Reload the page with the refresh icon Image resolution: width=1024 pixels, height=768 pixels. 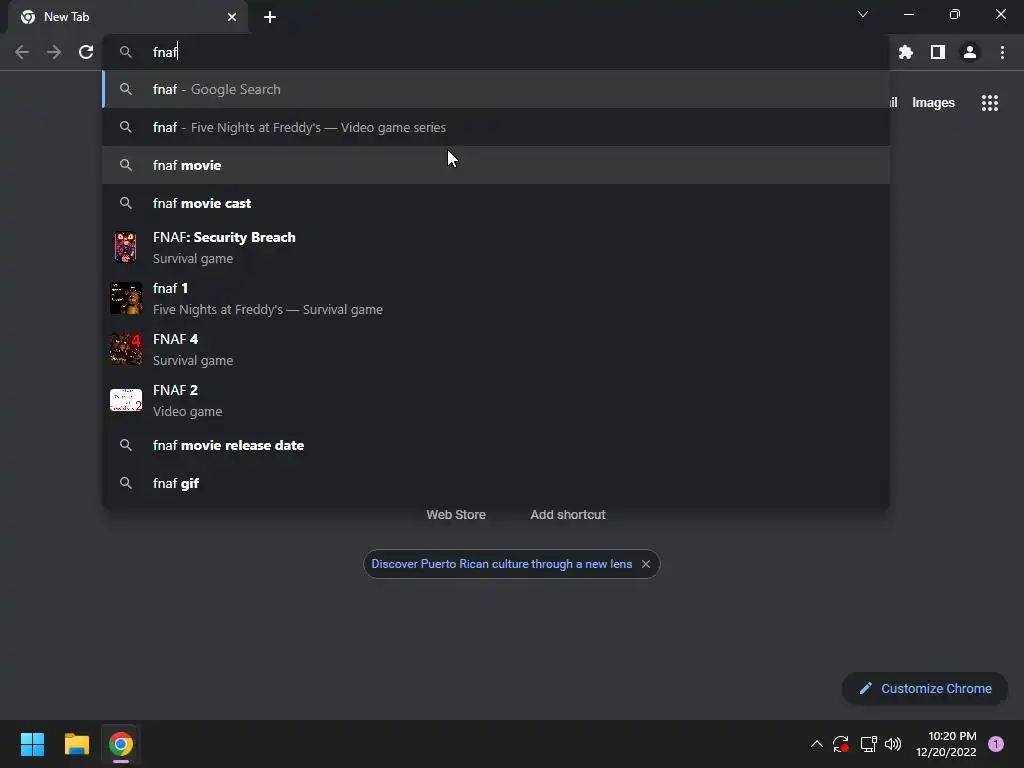(86, 52)
